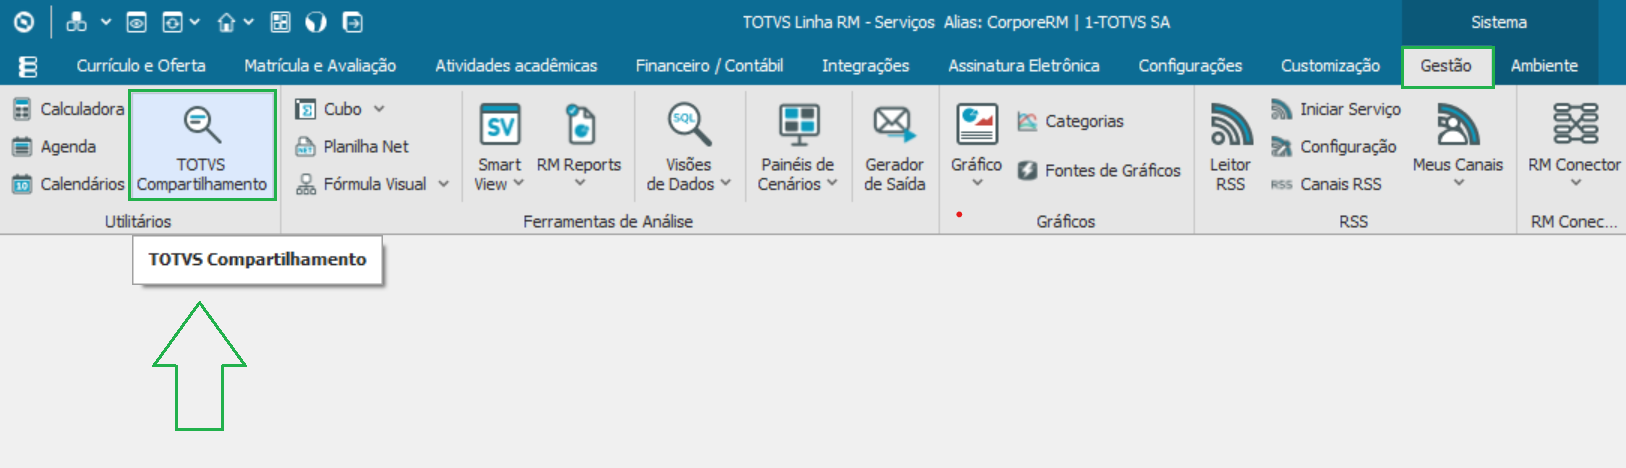Click the Gráfico chart icon

[x=977, y=125]
